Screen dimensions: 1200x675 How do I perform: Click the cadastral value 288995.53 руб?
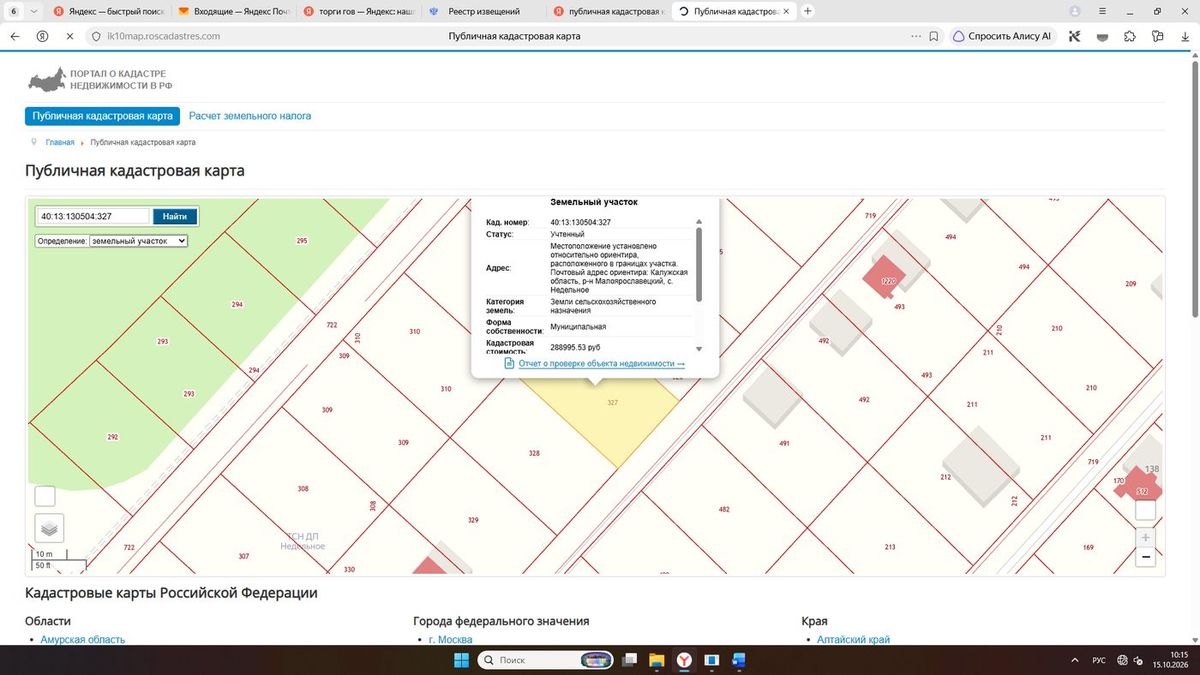click(575, 347)
